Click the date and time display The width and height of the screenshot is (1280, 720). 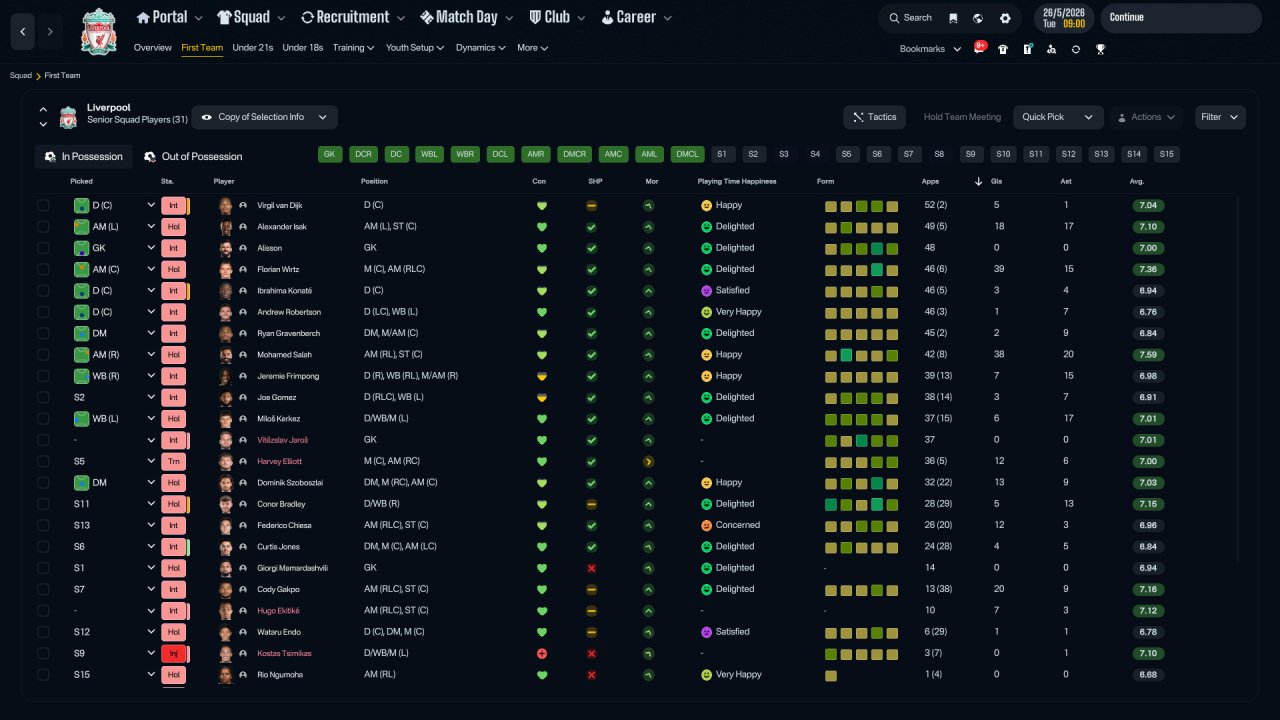click(1062, 18)
